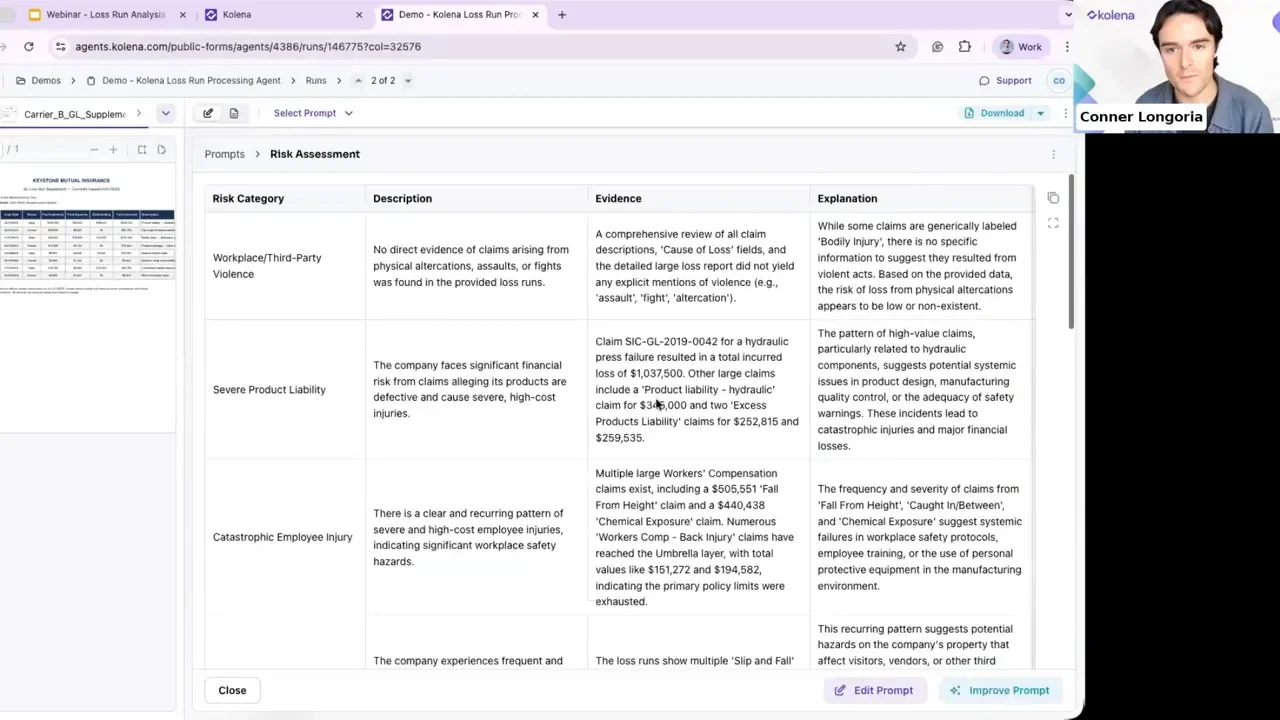Select the prompt edit pencil icon
The height and width of the screenshot is (720, 1280).
point(208,112)
